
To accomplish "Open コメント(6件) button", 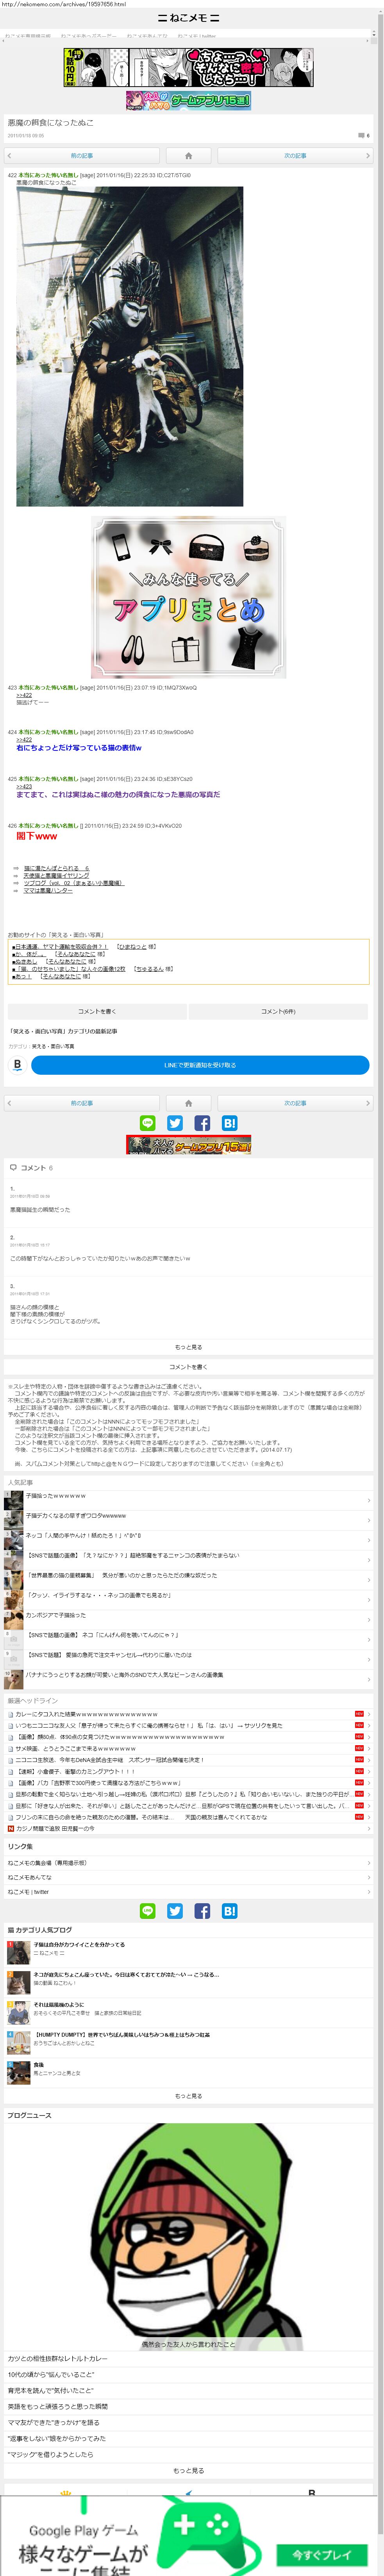I will pyautogui.click(x=278, y=1011).
